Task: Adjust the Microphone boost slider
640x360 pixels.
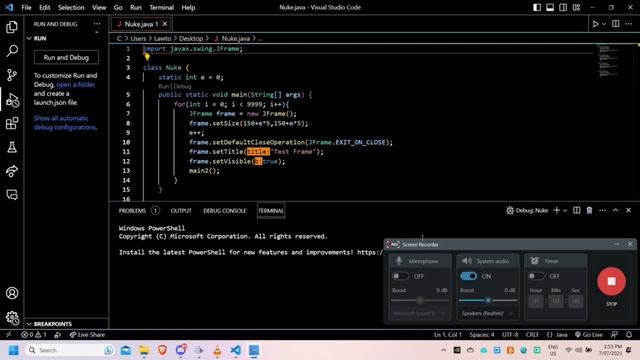Action: pos(420,300)
